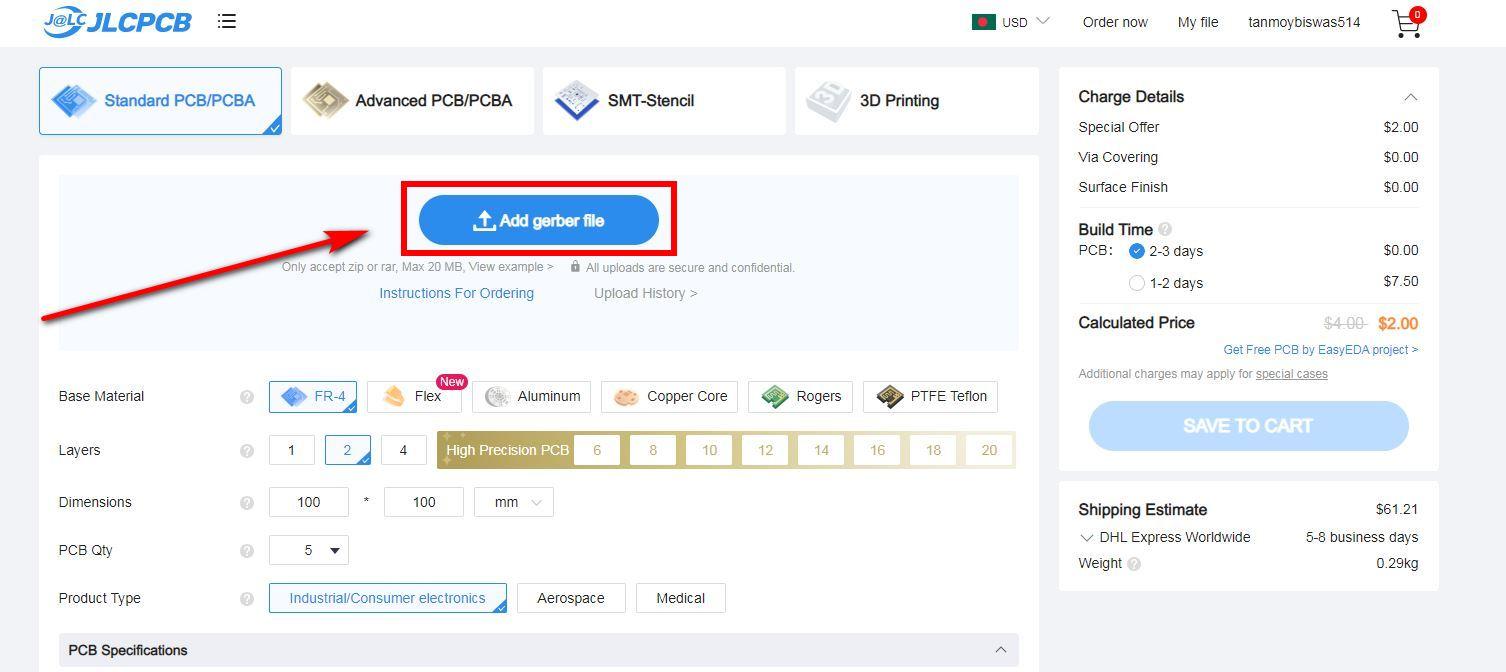Choose 8 layers high precision option
Image resolution: width=1506 pixels, height=672 pixels.
coord(653,450)
